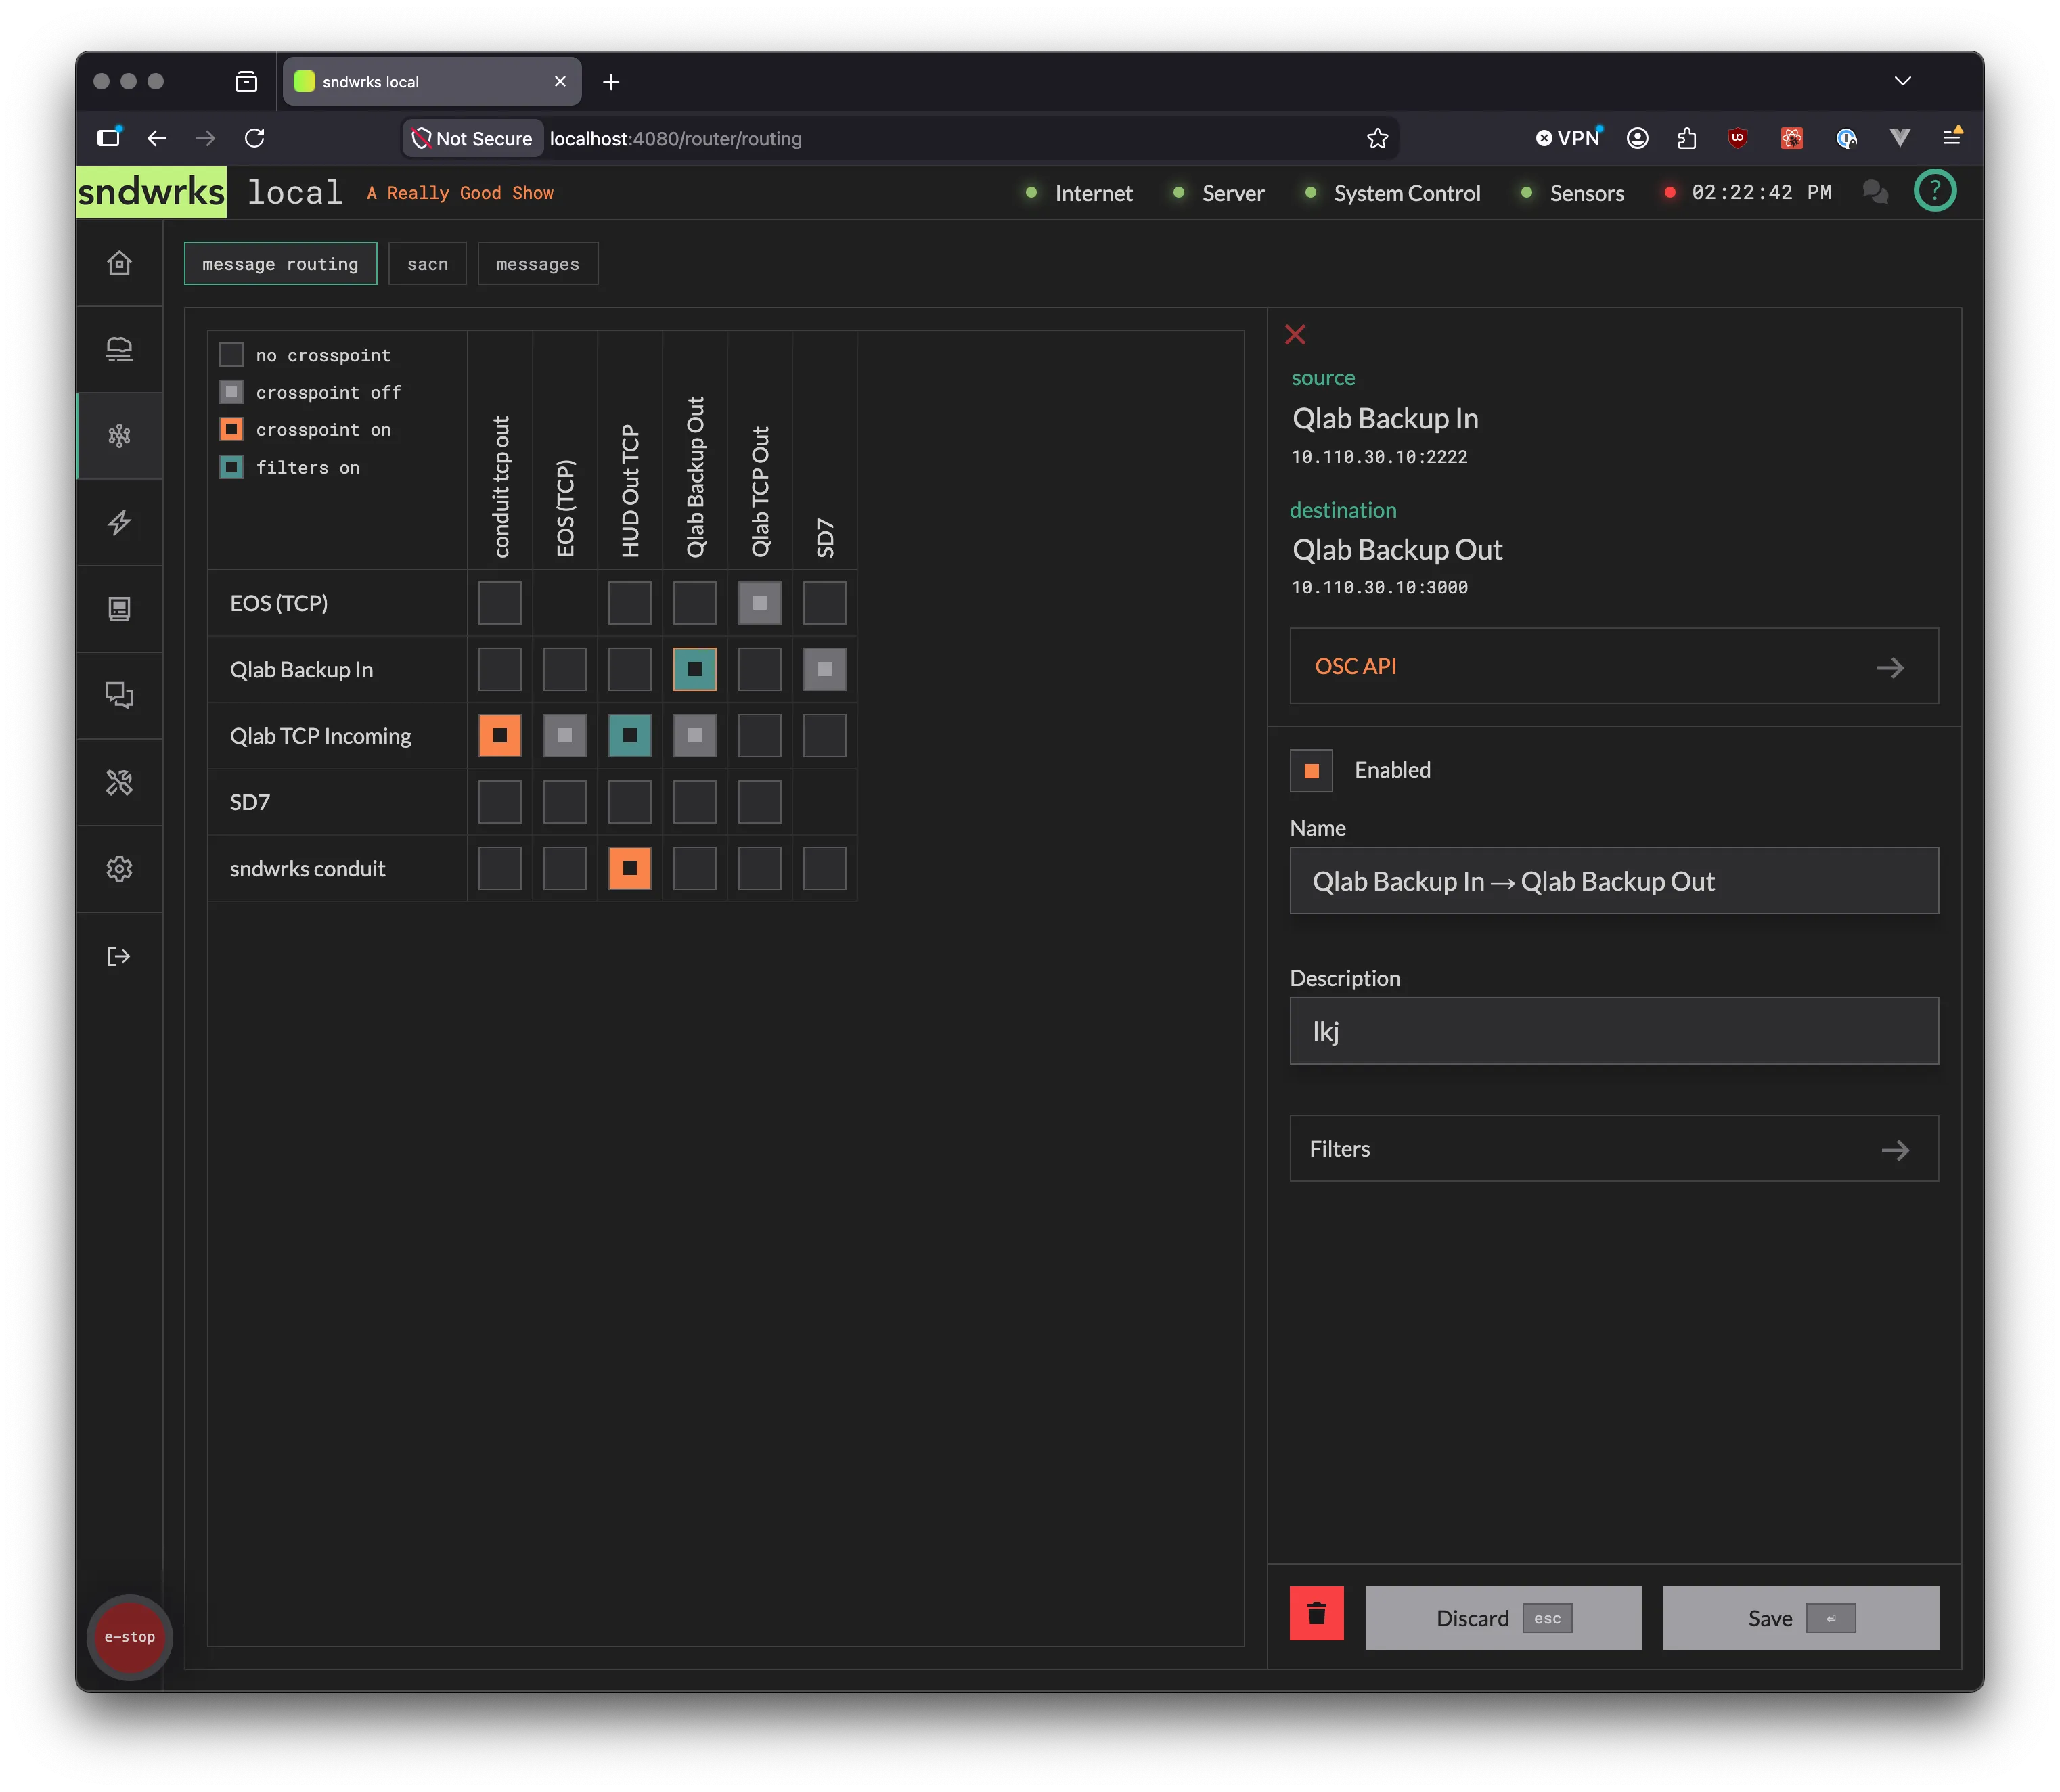The height and width of the screenshot is (1792, 2060).
Task: Switch to message routing tab
Action: click(280, 263)
